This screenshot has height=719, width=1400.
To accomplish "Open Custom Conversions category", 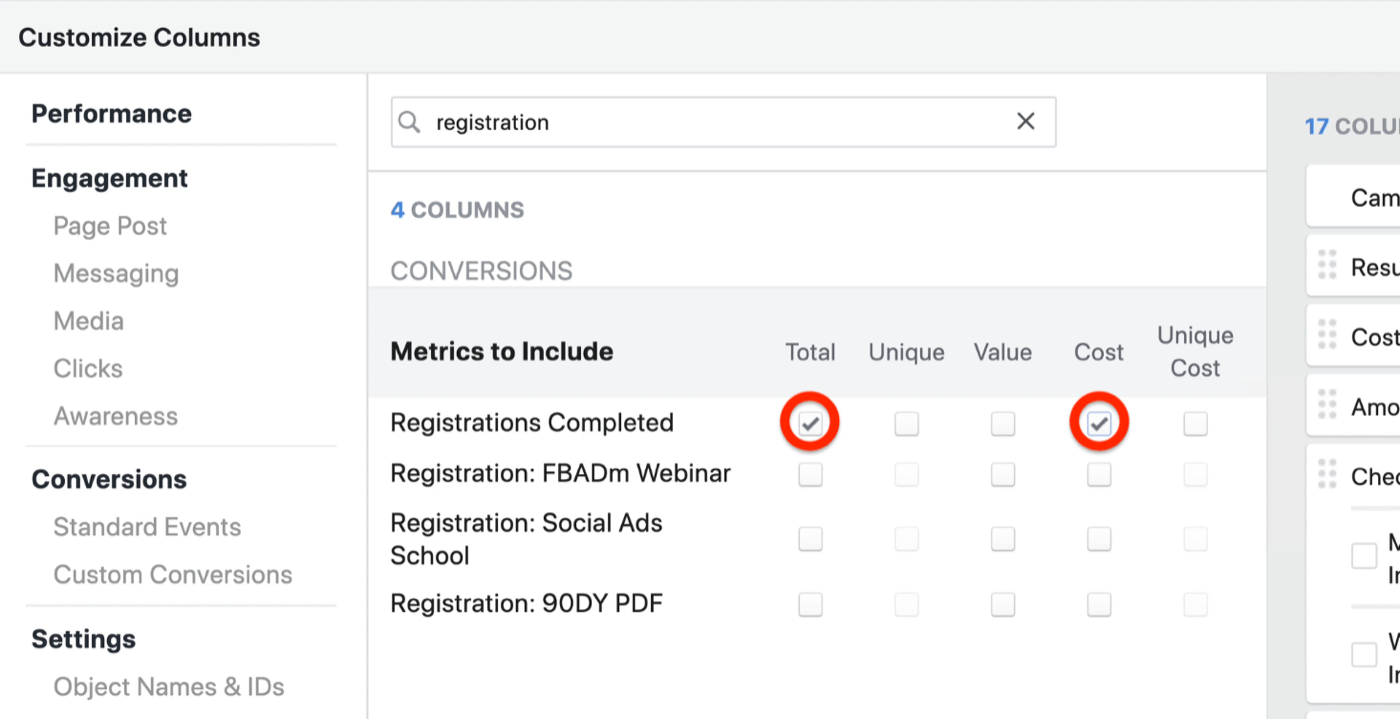I will coord(172,574).
